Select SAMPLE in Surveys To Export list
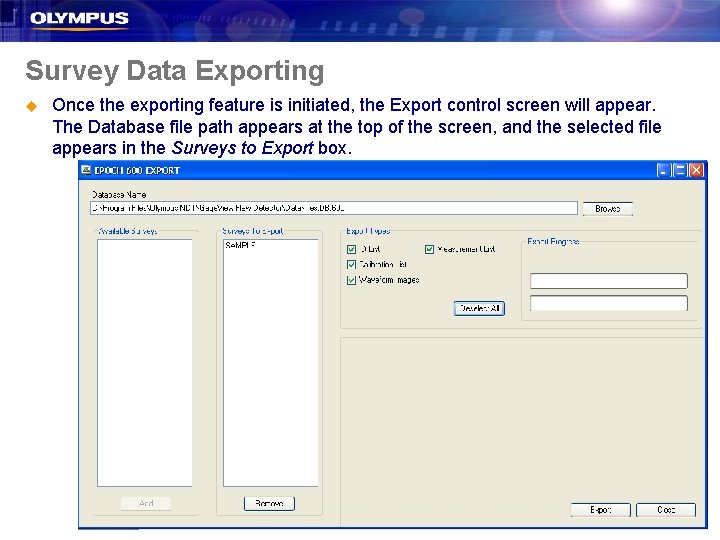The width and height of the screenshot is (720, 540). point(240,246)
